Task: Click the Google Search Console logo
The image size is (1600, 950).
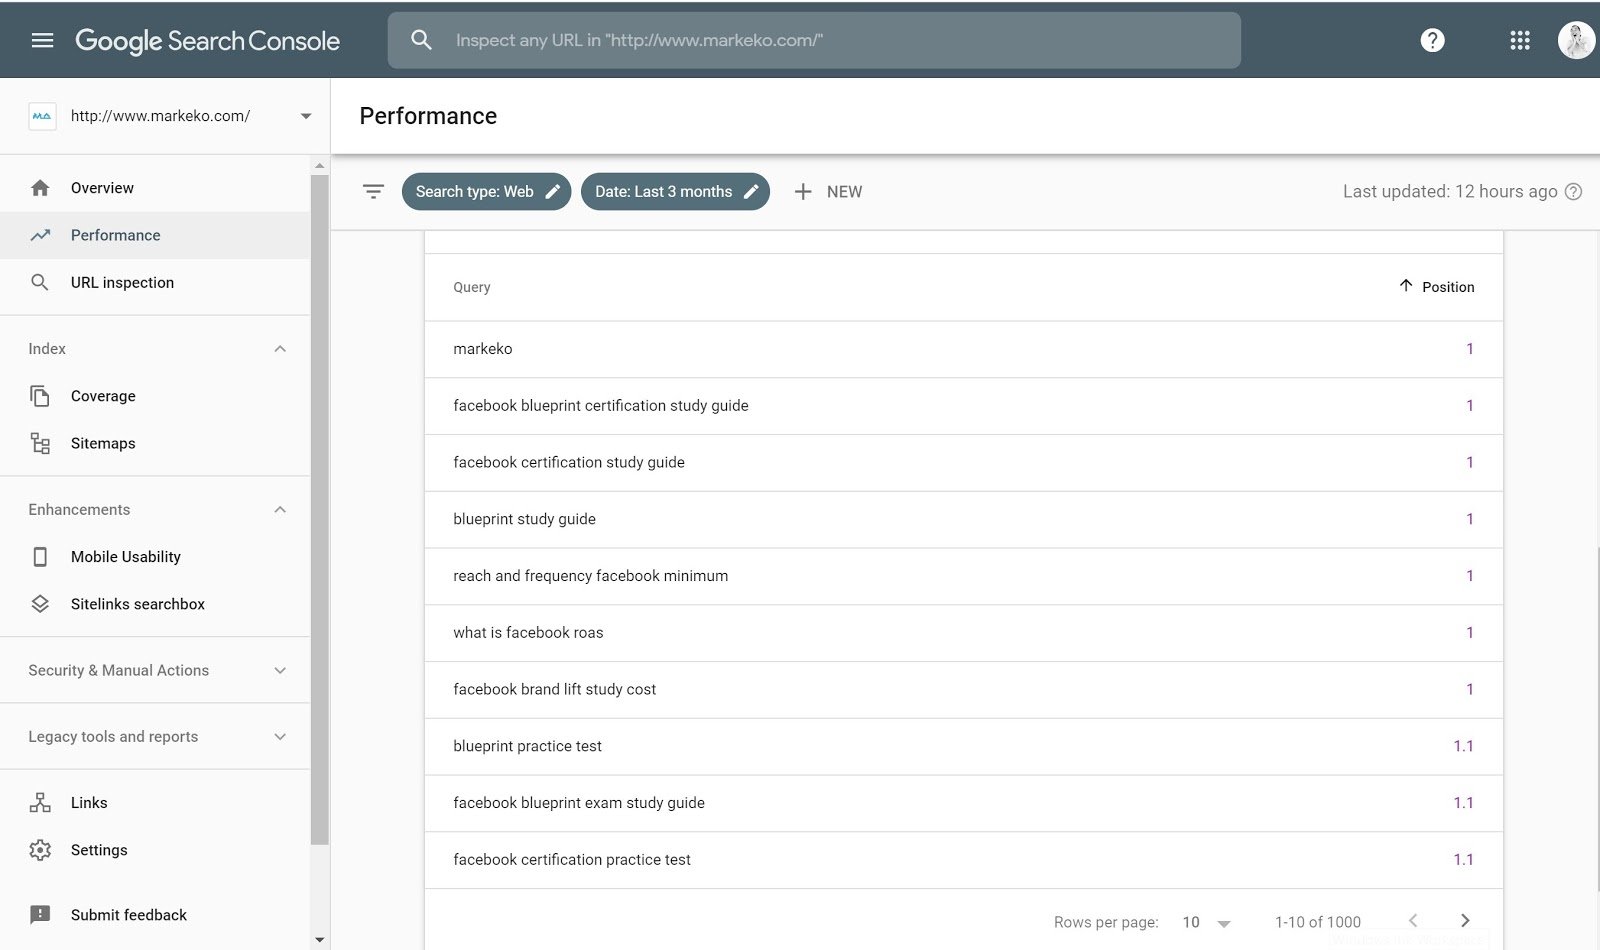Action: (207, 40)
